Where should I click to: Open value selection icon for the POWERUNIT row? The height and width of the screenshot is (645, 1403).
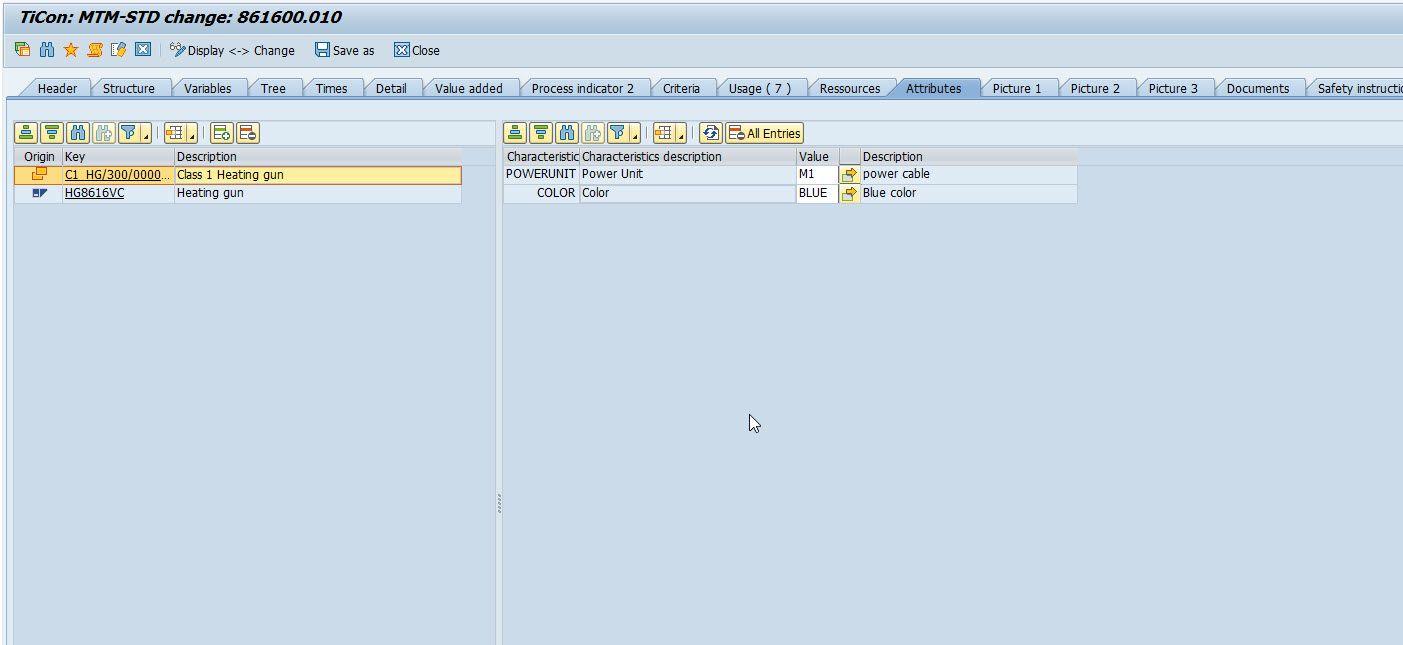tap(850, 175)
